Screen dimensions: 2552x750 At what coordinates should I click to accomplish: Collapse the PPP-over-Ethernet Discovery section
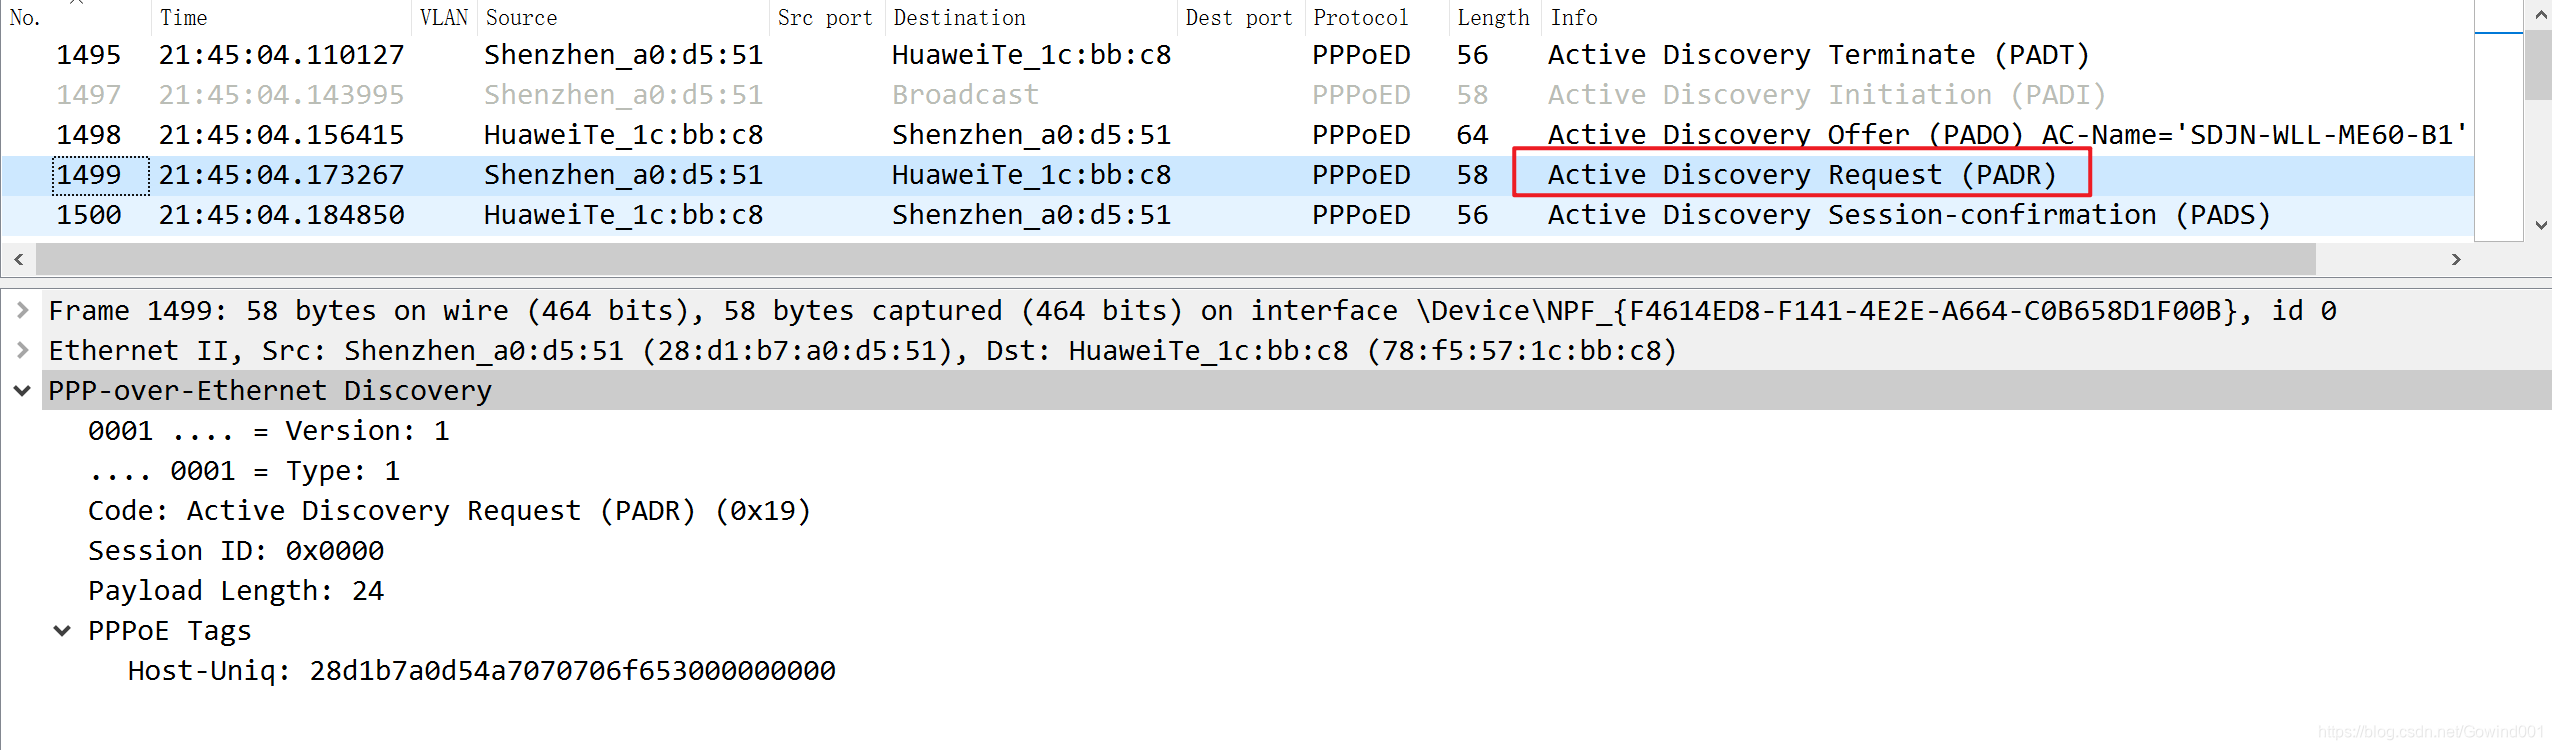(x=22, y=391)
